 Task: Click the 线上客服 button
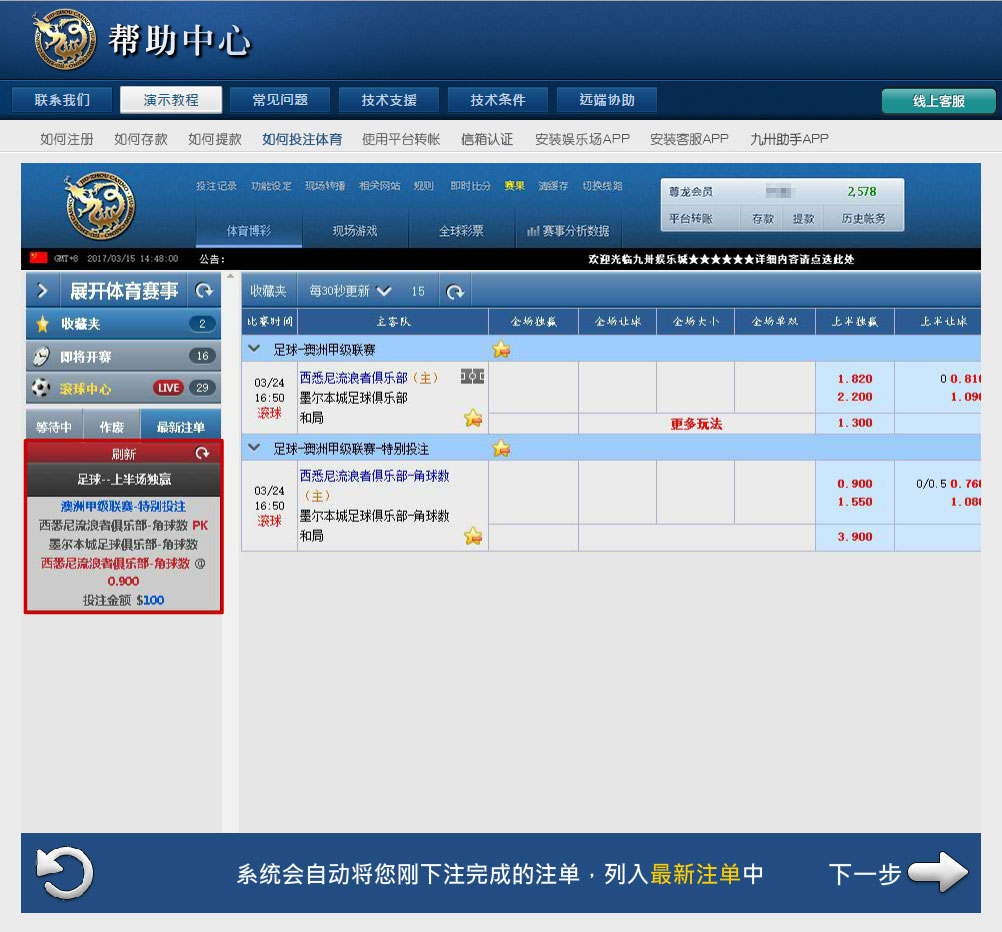938,101
